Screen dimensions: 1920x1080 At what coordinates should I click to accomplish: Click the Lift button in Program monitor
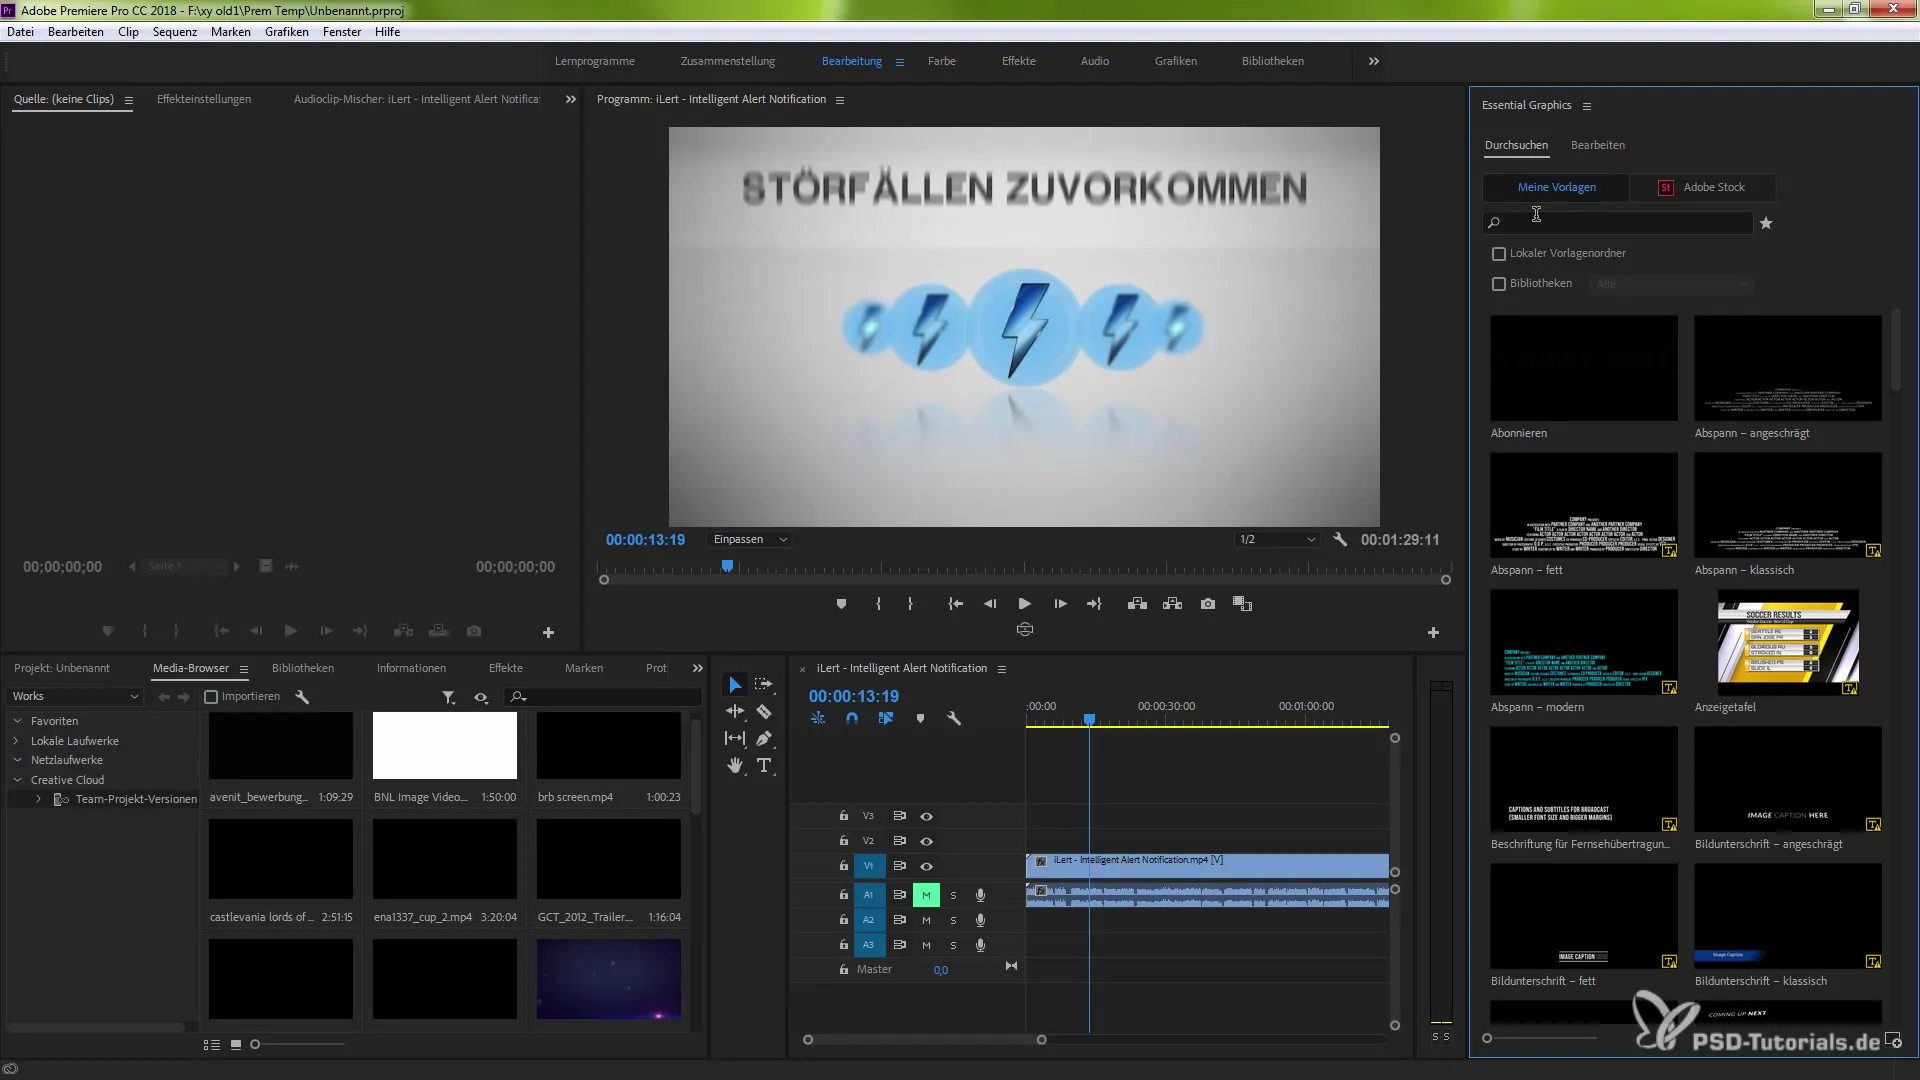click(x=1137, y=604)
